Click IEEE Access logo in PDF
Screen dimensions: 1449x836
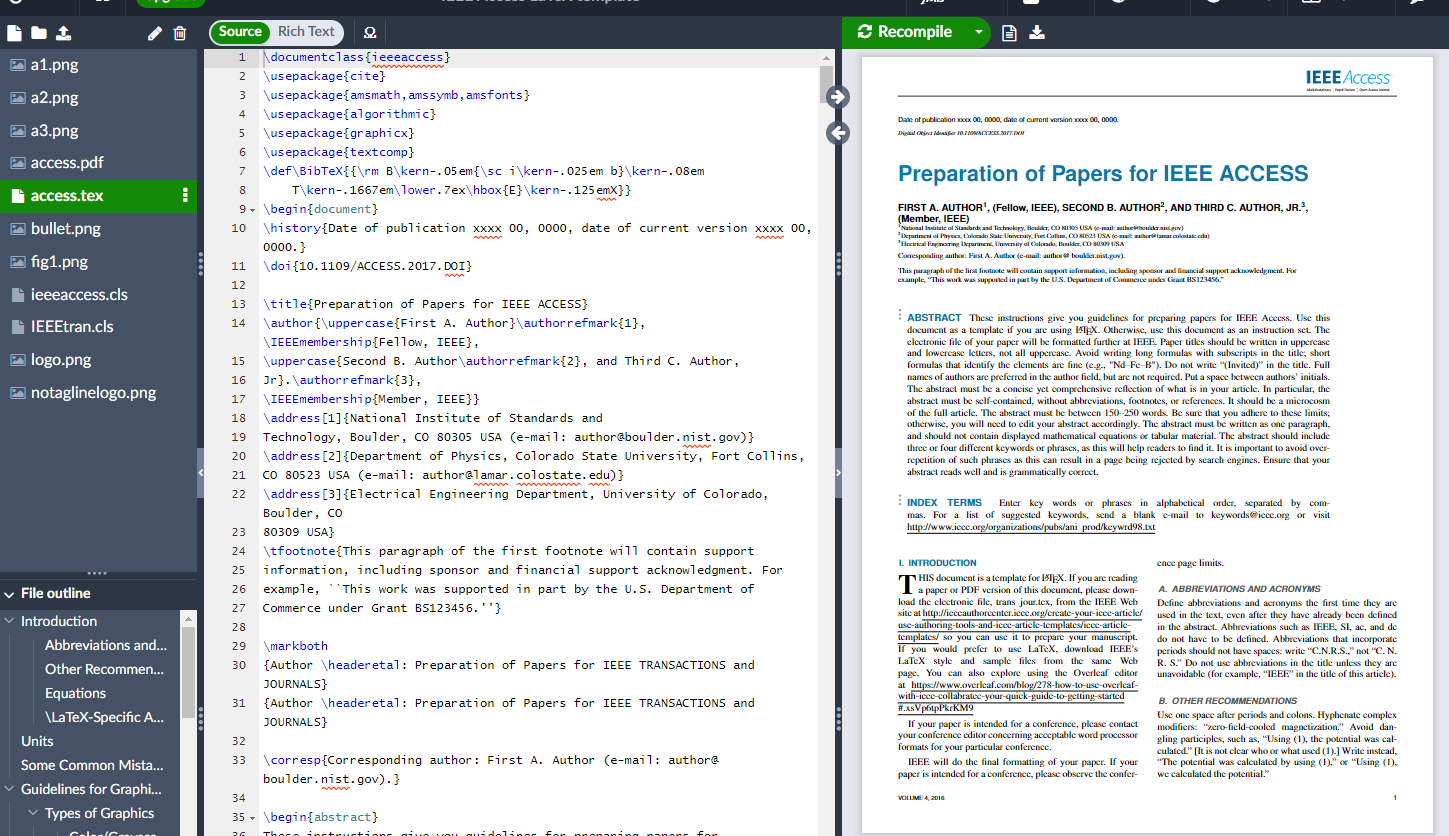(x=1348, y=79)
